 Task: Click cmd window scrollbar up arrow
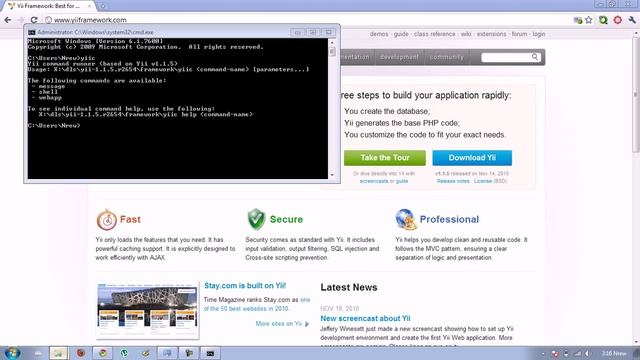click(x=332, y=42)
